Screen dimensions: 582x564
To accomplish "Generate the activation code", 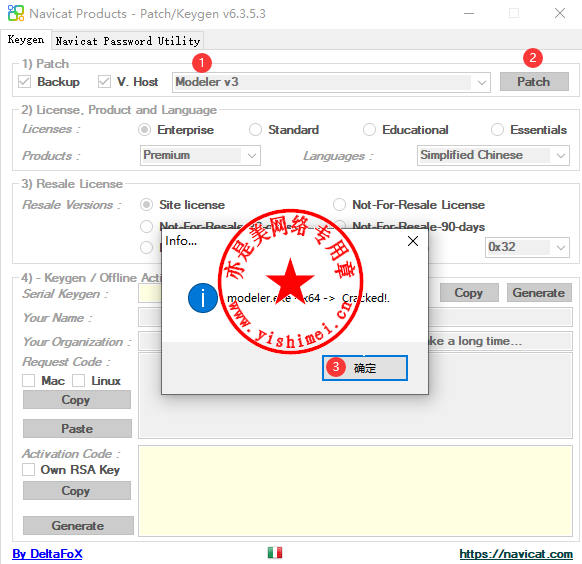I will click(78, 525).
